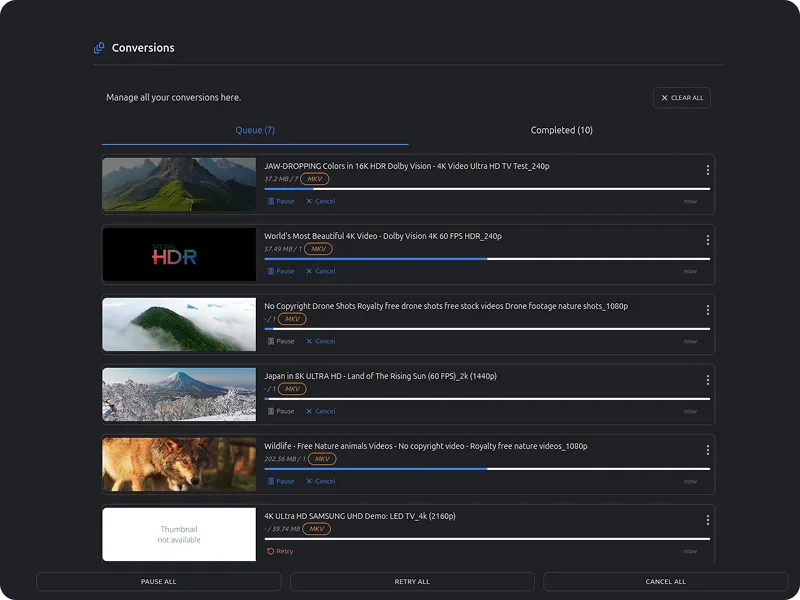Image resolution: width=800 pixels, height=600 pixels.
Task: Click the CANCEL ALL button
Action: pyautogui.click(x=665, y=581)
